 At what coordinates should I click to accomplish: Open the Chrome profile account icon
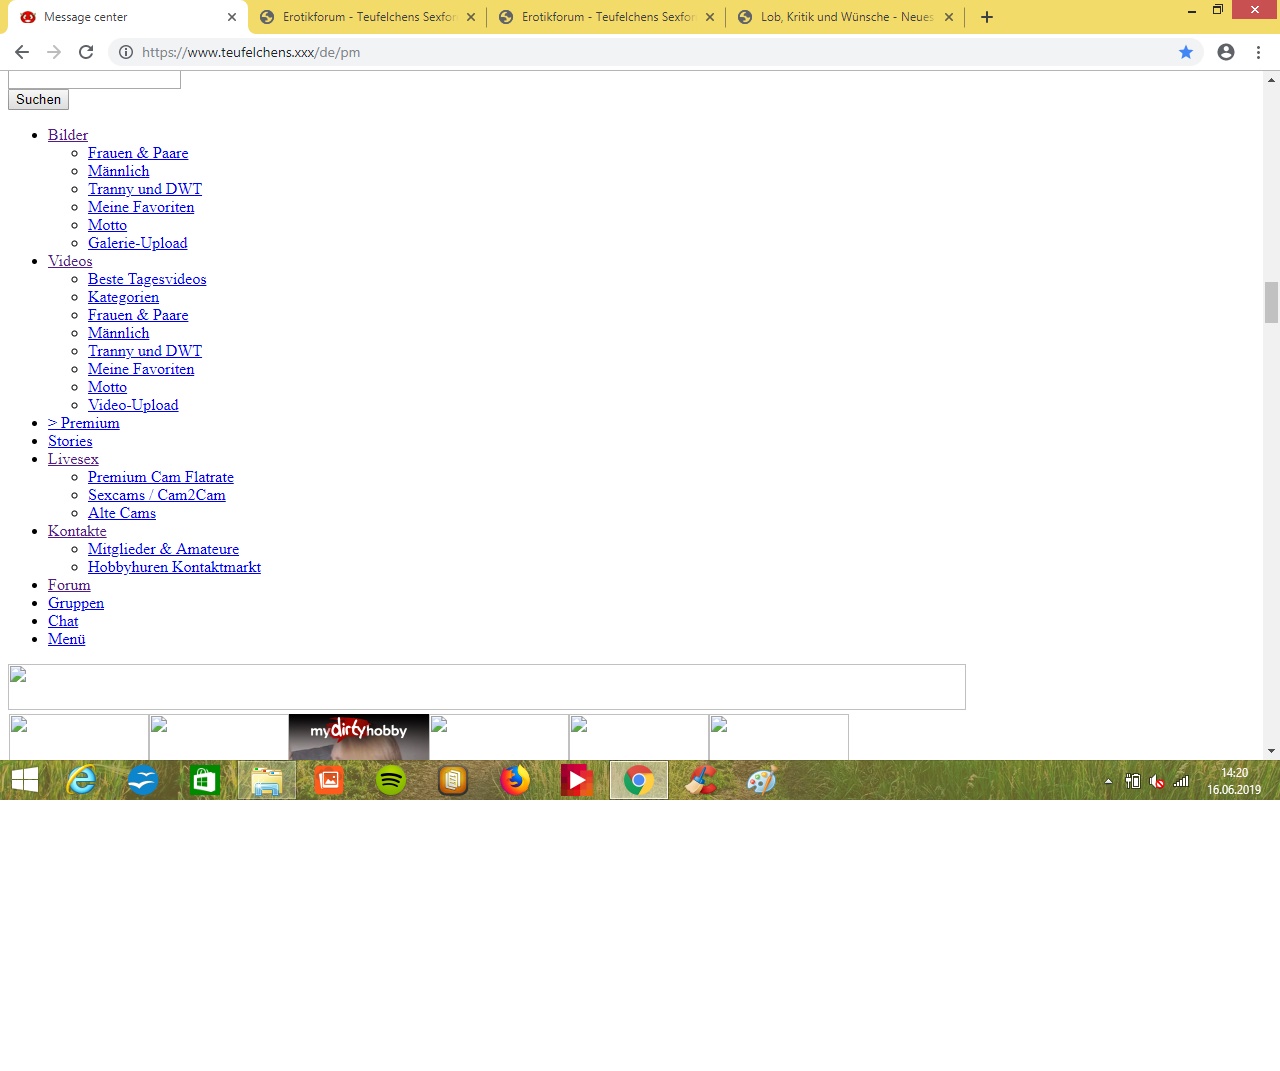point(1226,52)
